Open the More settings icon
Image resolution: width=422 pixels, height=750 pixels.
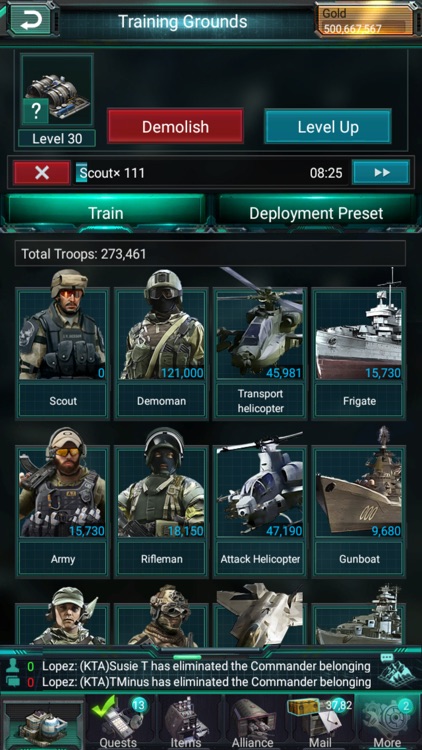coord(387,722)
